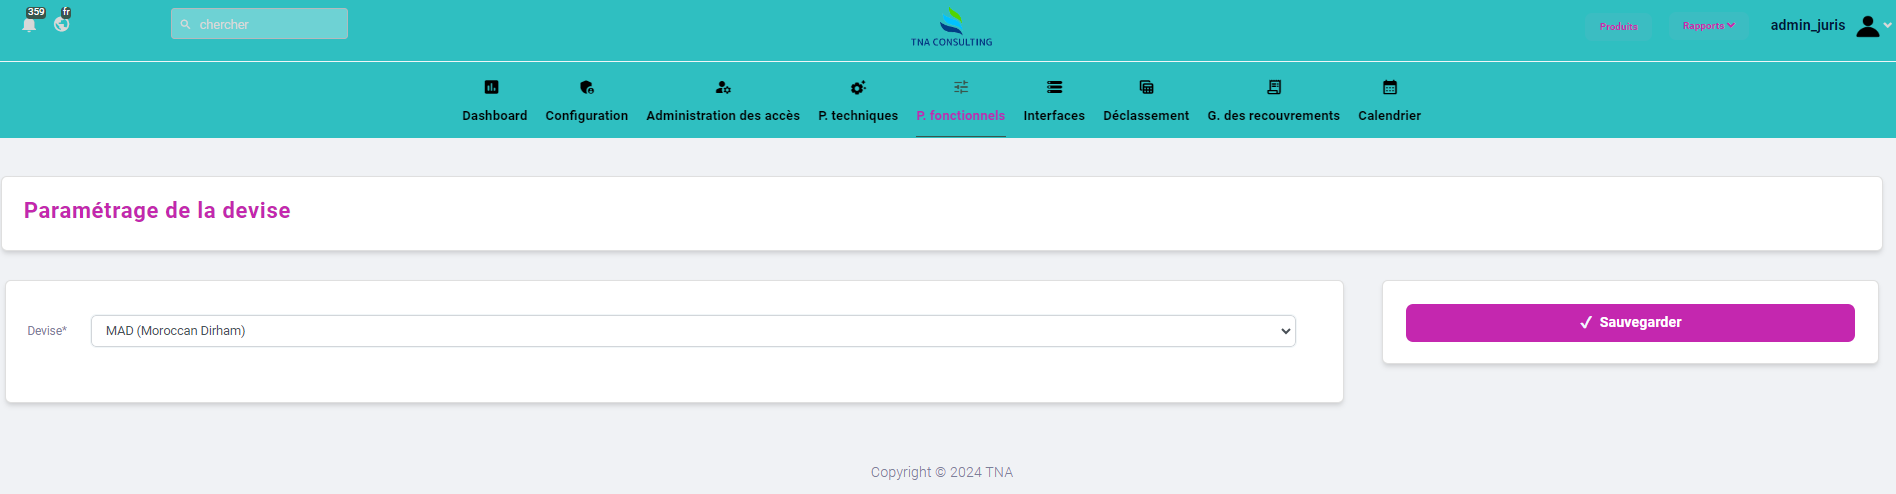1896x494 pixels.
Task: Click the Administration des accès user icon
Action: (723, 87)
